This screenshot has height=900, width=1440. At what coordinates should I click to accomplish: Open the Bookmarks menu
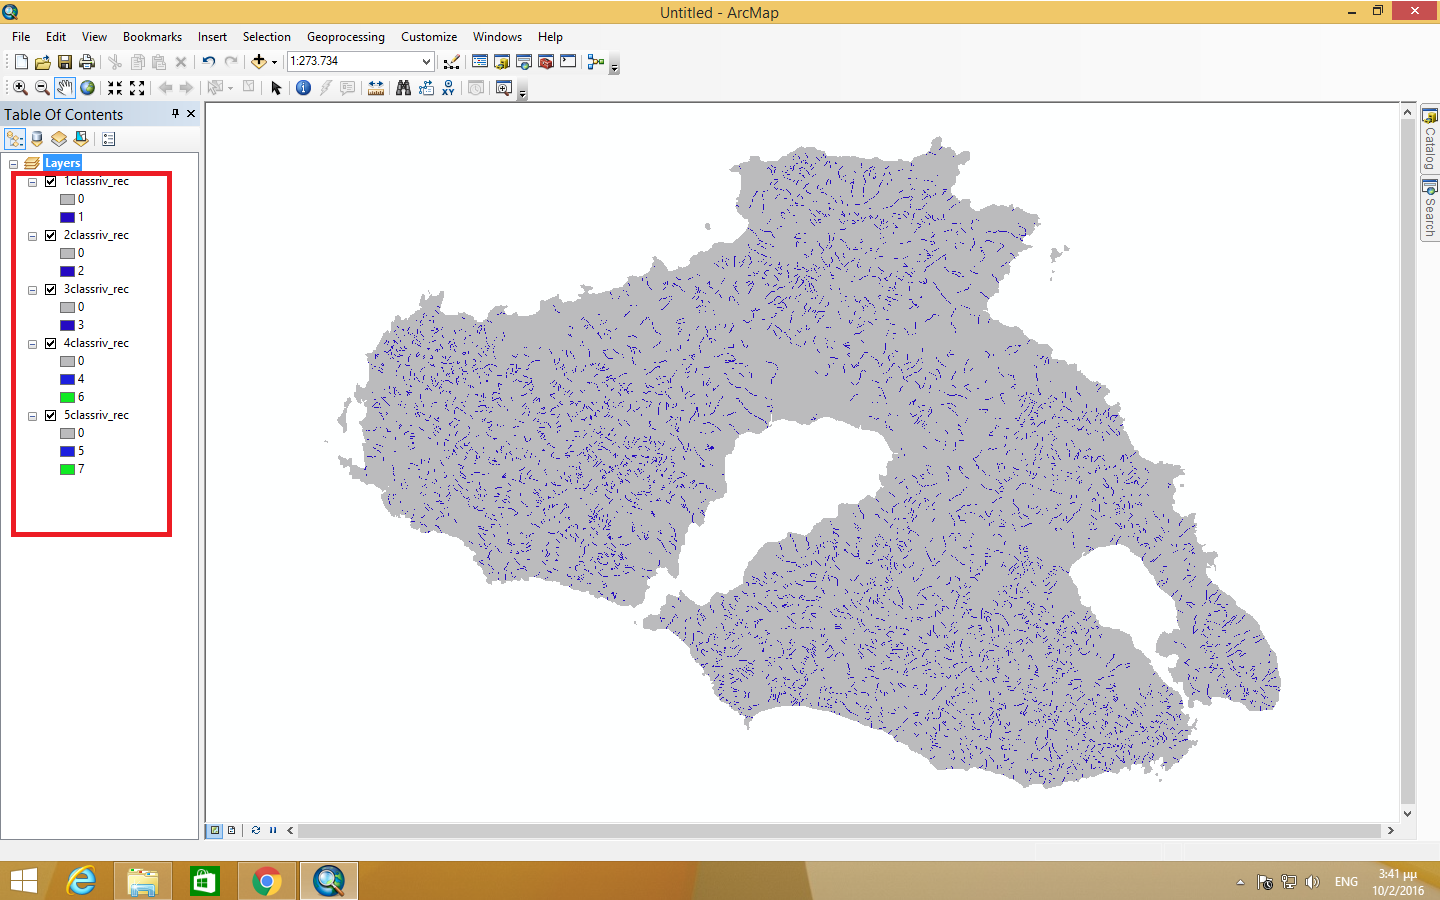tap(152, 37)
